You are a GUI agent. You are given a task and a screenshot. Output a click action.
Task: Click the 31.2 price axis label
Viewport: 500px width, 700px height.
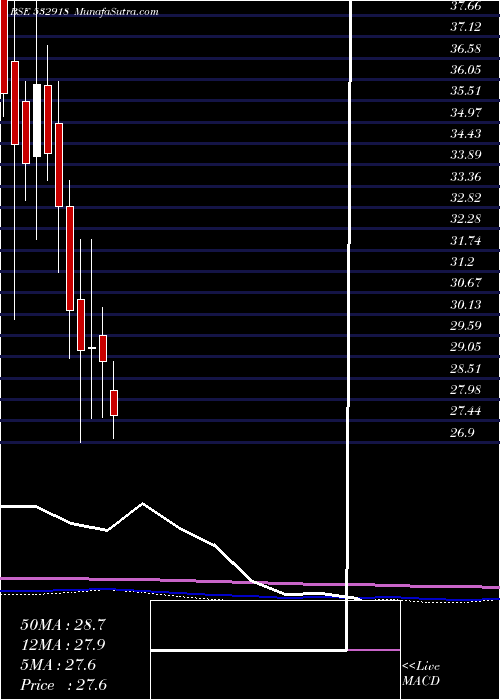tap(462, 262)
